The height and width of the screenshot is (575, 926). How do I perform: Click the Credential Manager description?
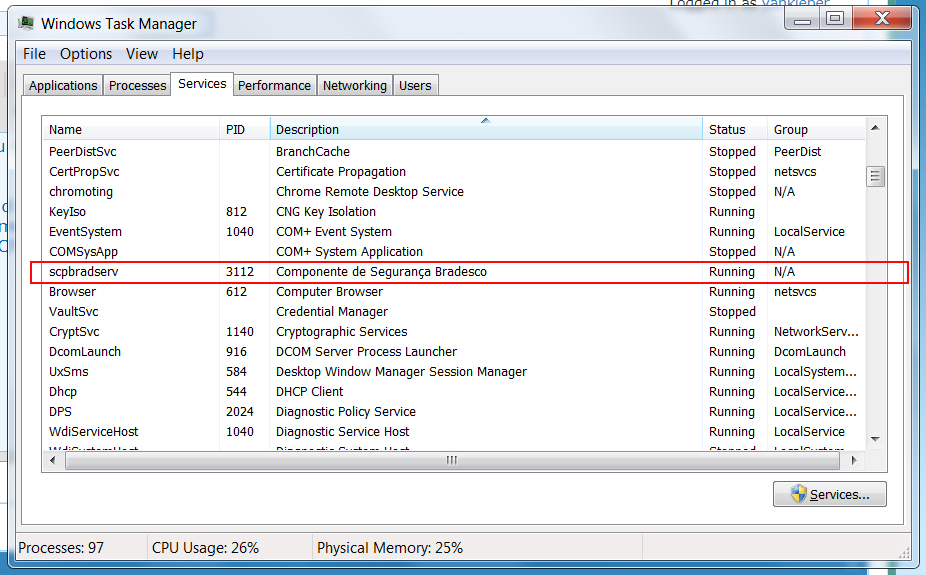pos(332,312)
